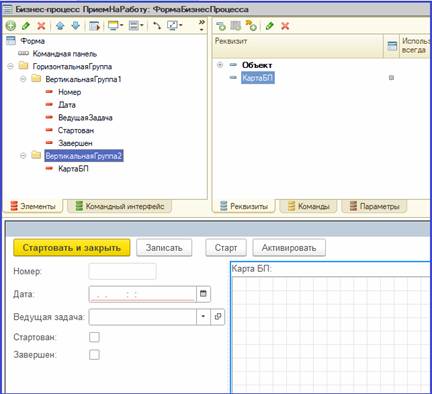The height and width of the screenshot is (394, 432).
Task: Toggle the Завершен checkbox
Action: (94, 354)
